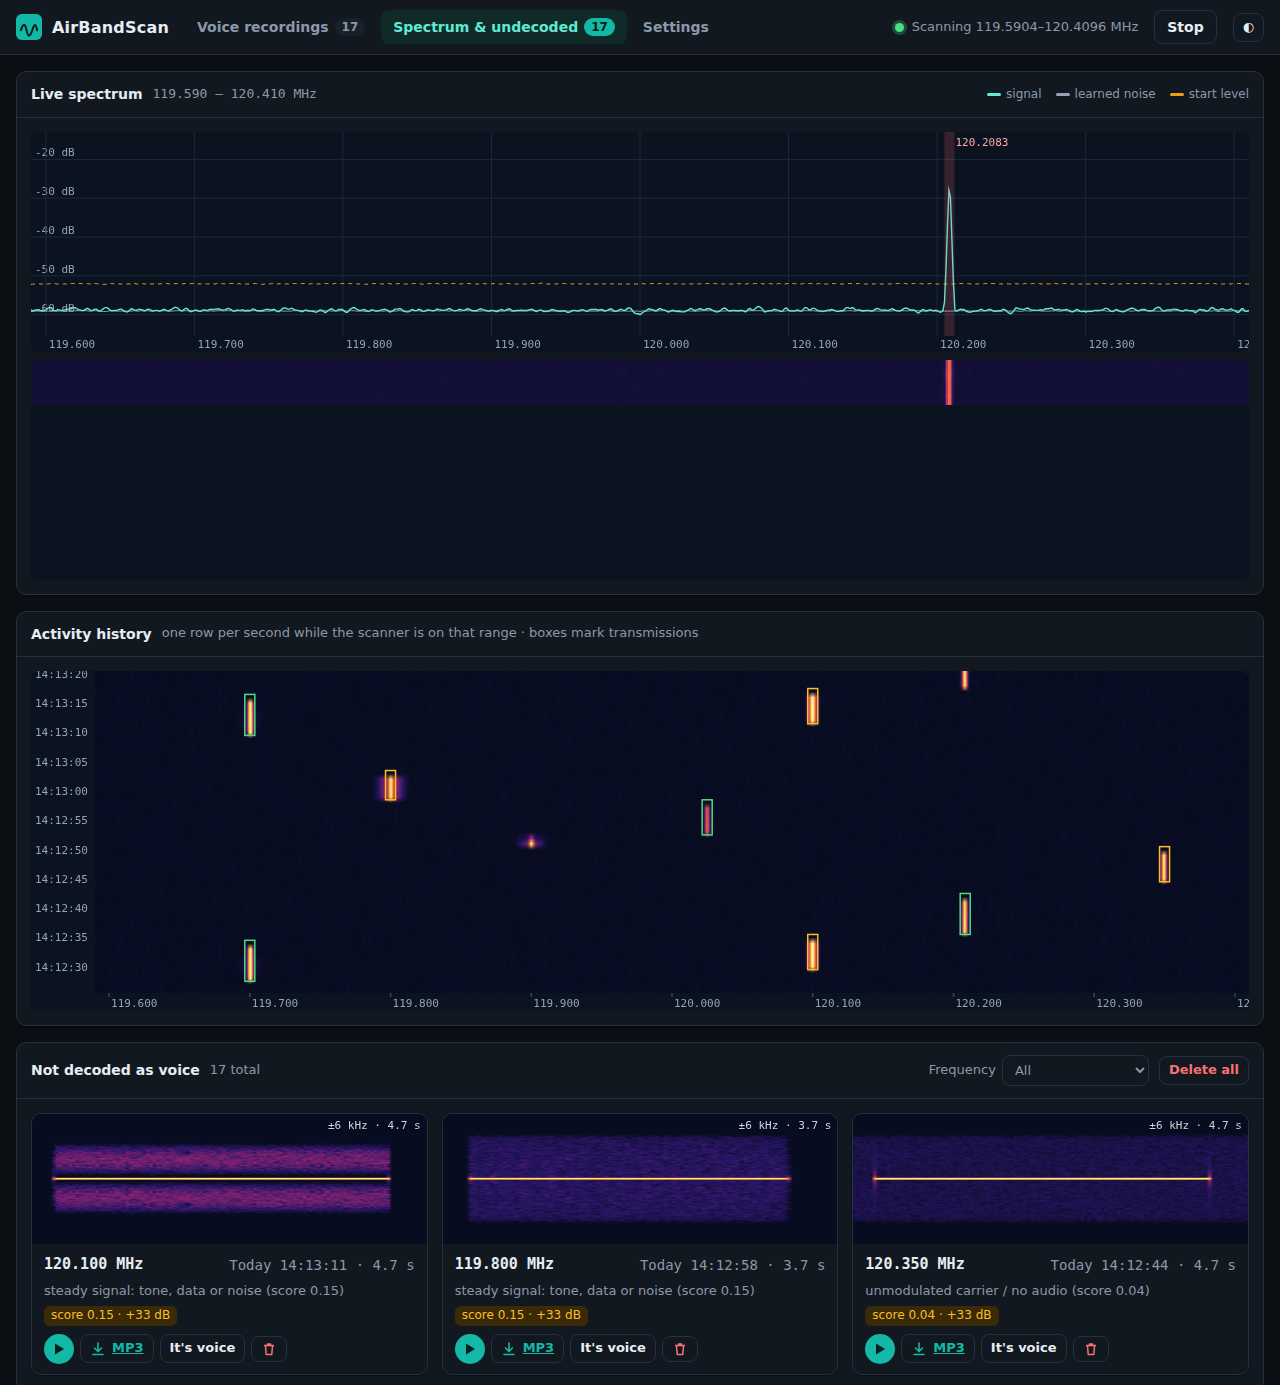1280x1385 pixels.
Task: Delete the 119.800 MHz recording
Action: [680, 1349]
